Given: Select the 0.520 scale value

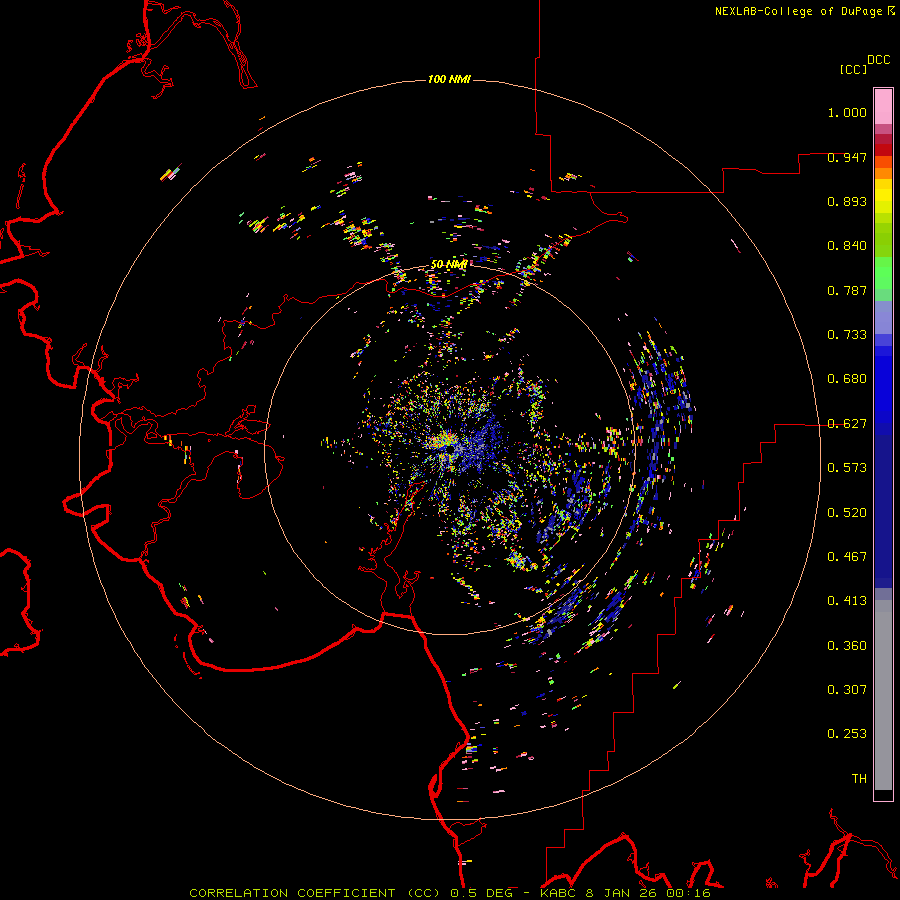Looking at the screenshot, I should pos(847,513).
